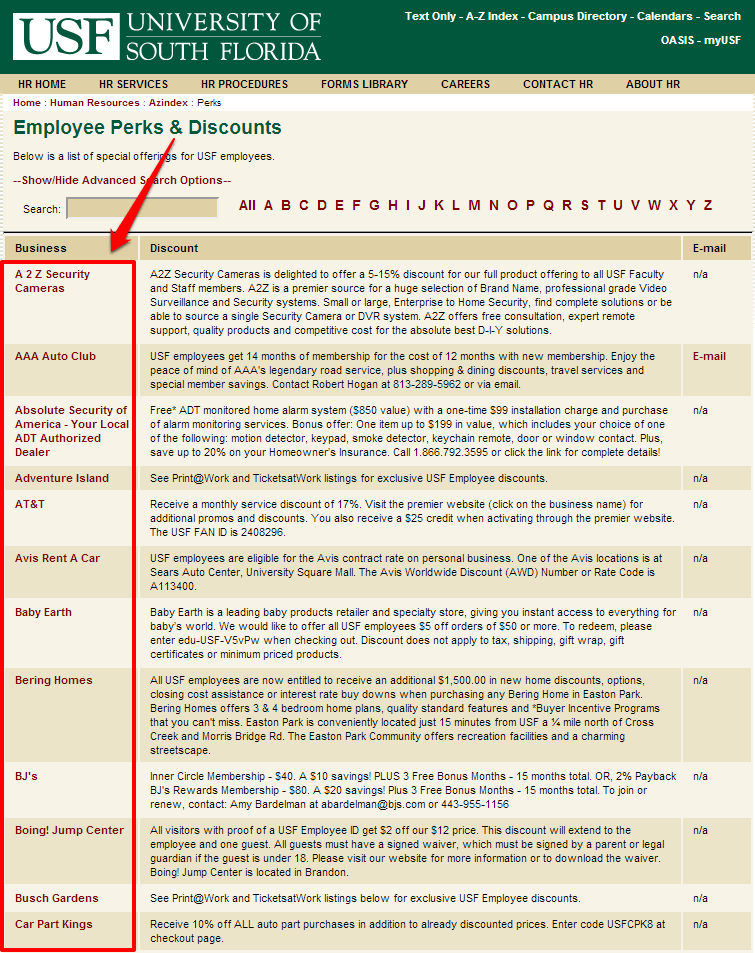The height and width of the screenshot is (953, 755).
Task: Filter businesses by letter C
Action: 304,205
